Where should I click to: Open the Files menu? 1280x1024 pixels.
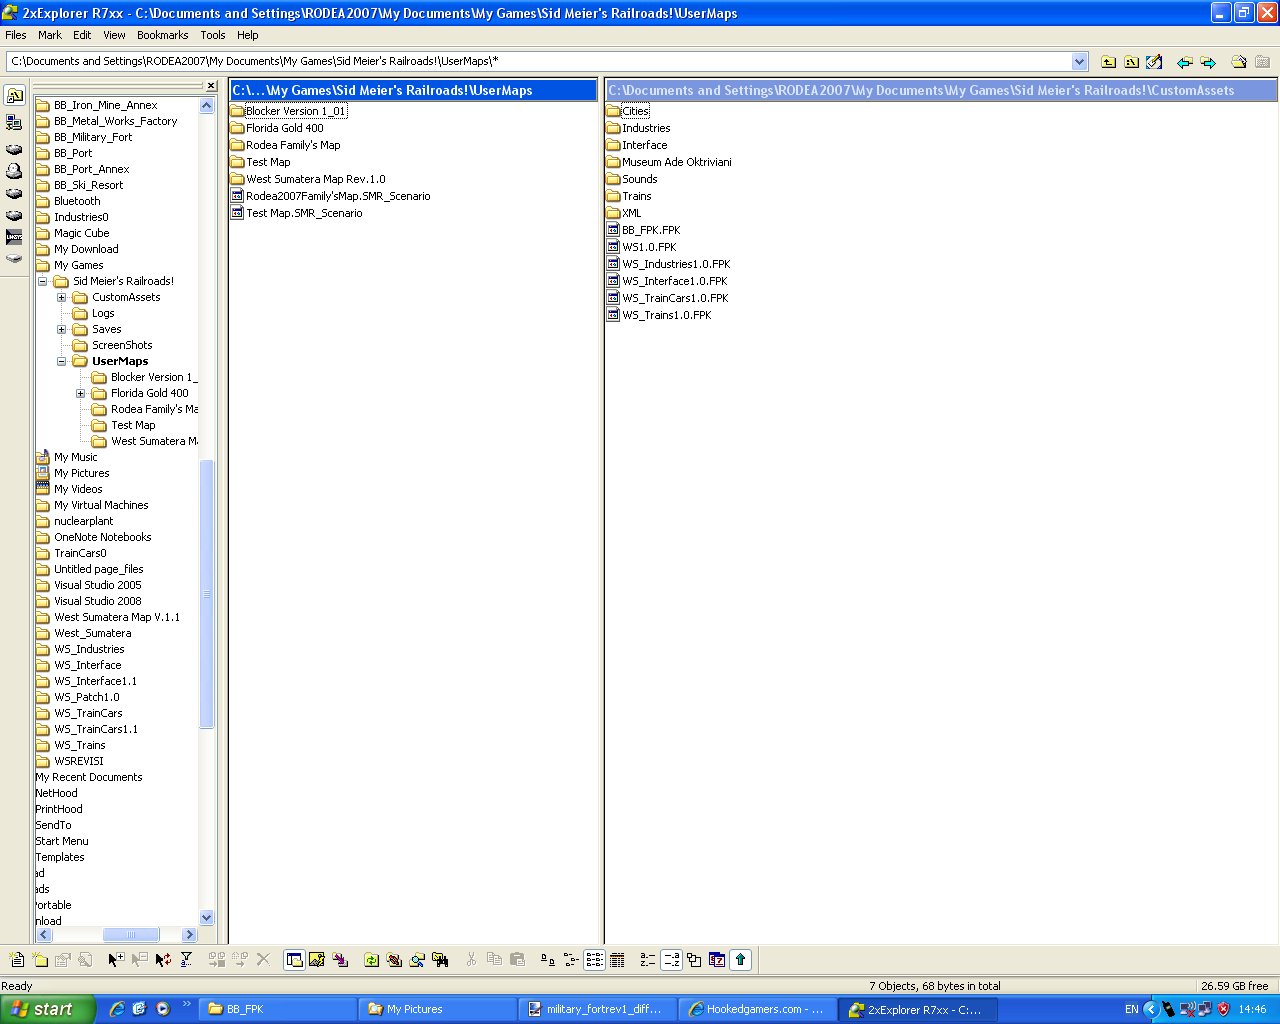16,35
